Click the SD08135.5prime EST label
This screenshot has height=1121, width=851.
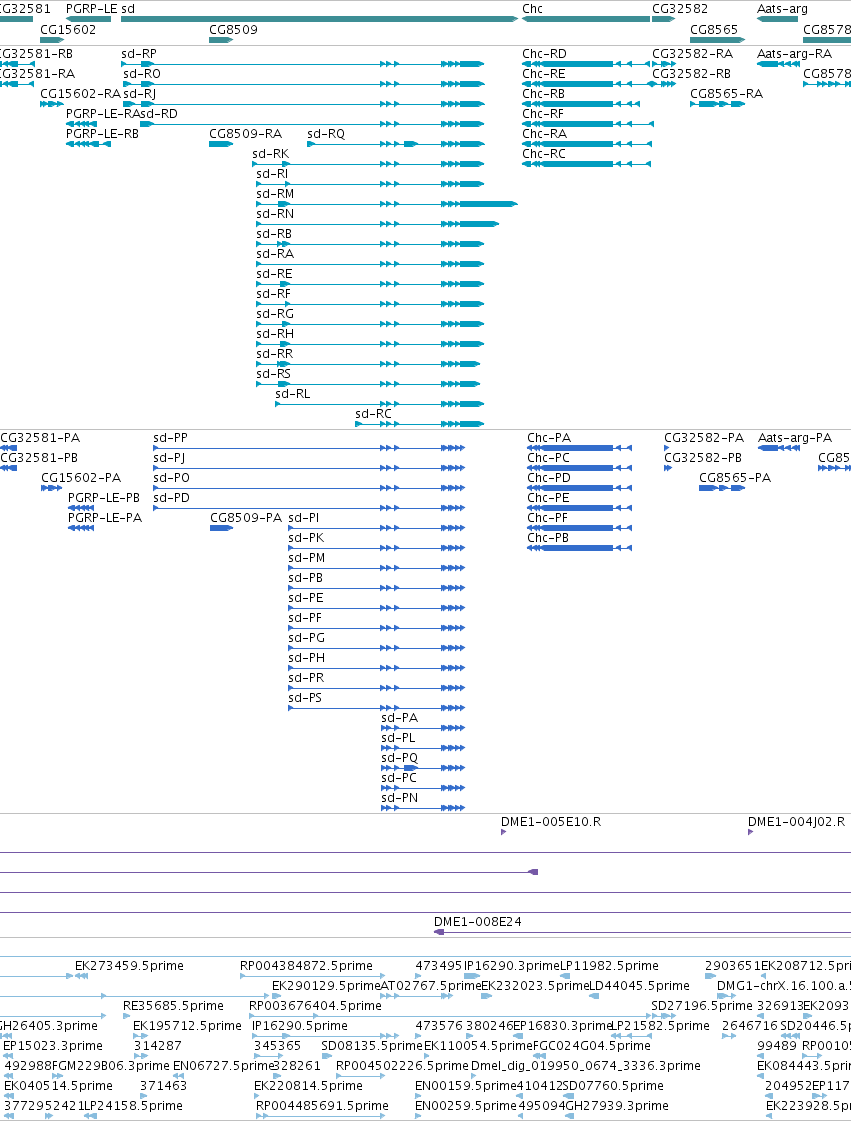[372, 1046]
